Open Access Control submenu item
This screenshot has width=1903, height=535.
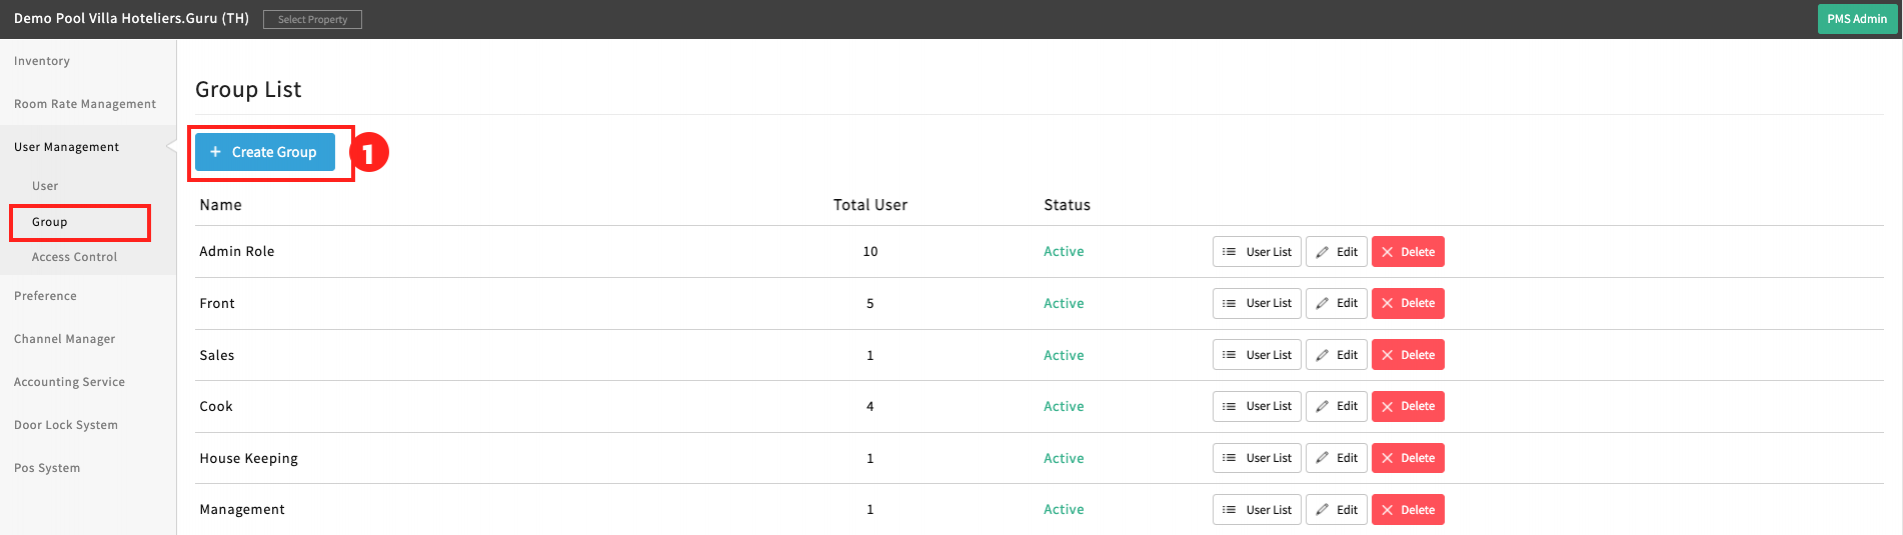pos(74,257)
